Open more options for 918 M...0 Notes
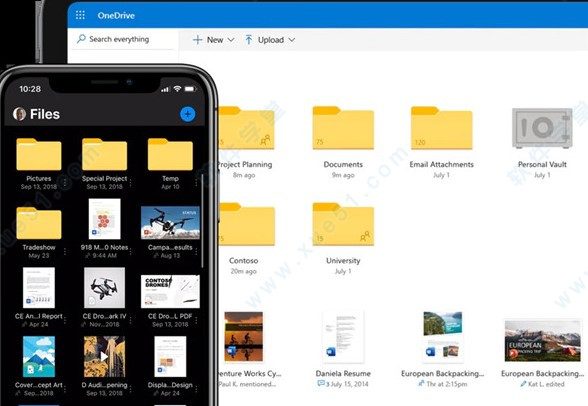 pyautogui.click(x=130, y=252)
